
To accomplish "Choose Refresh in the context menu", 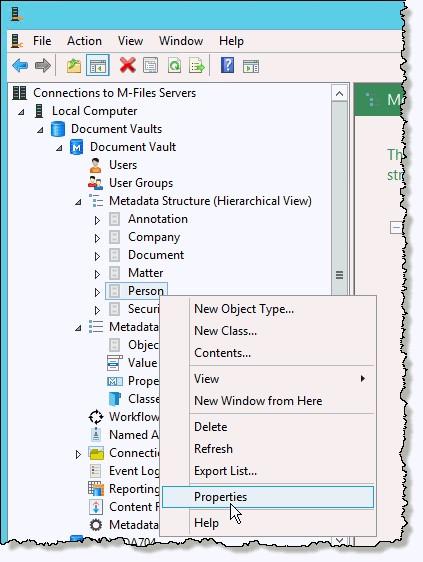I will [x=268, y=449].
